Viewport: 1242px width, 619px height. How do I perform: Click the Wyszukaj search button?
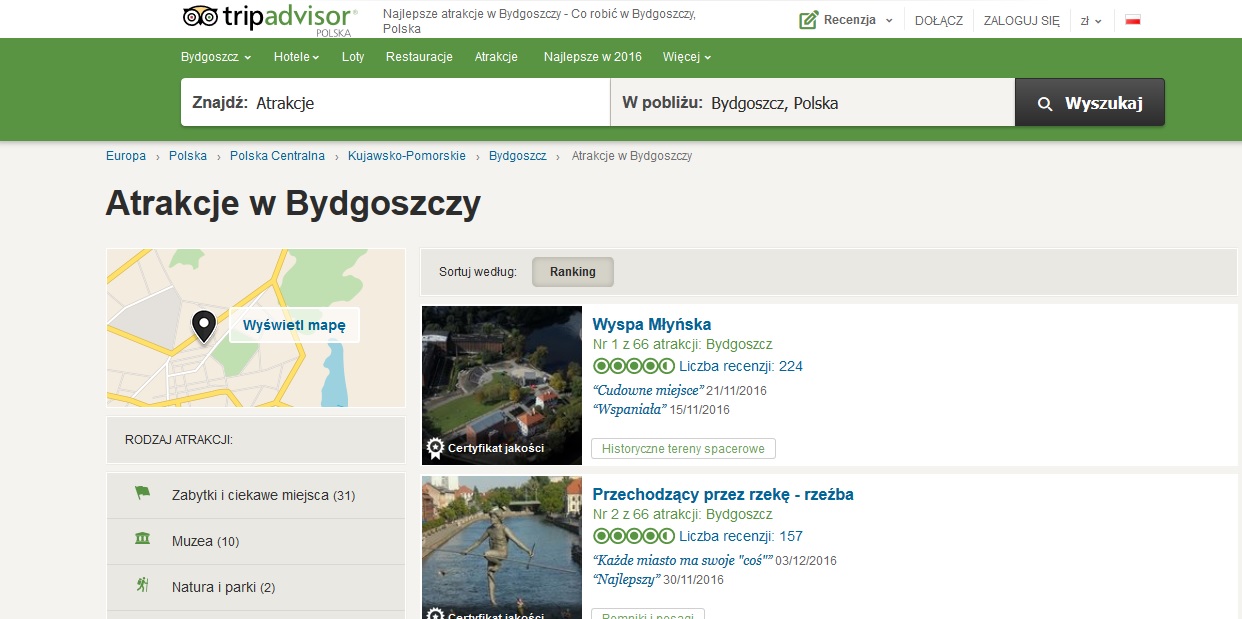1090,102
